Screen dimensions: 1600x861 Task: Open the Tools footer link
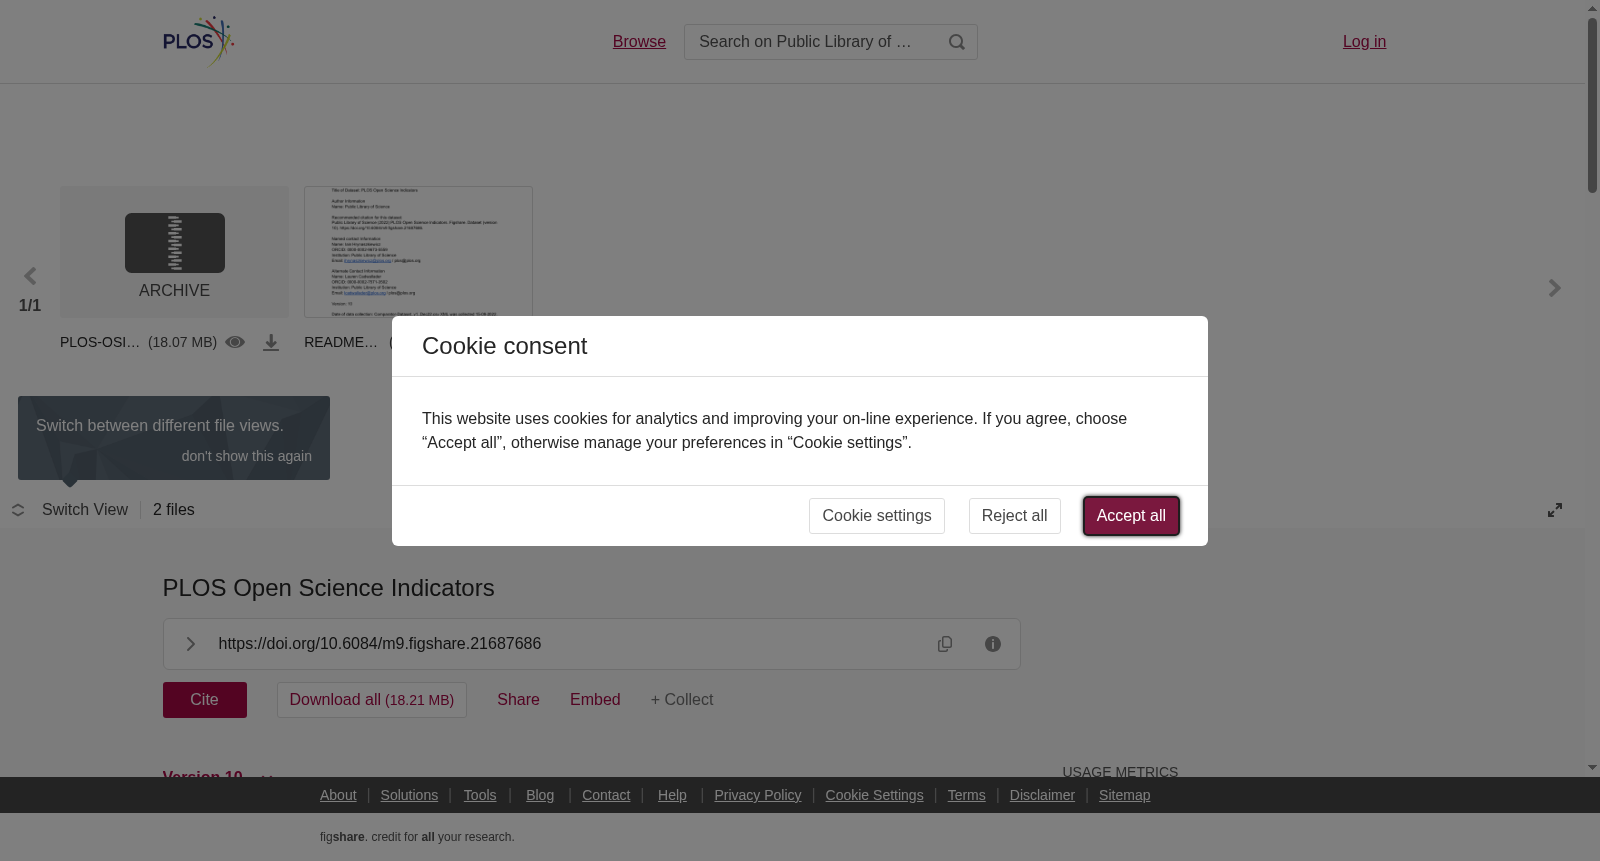[x=480, y=795]
